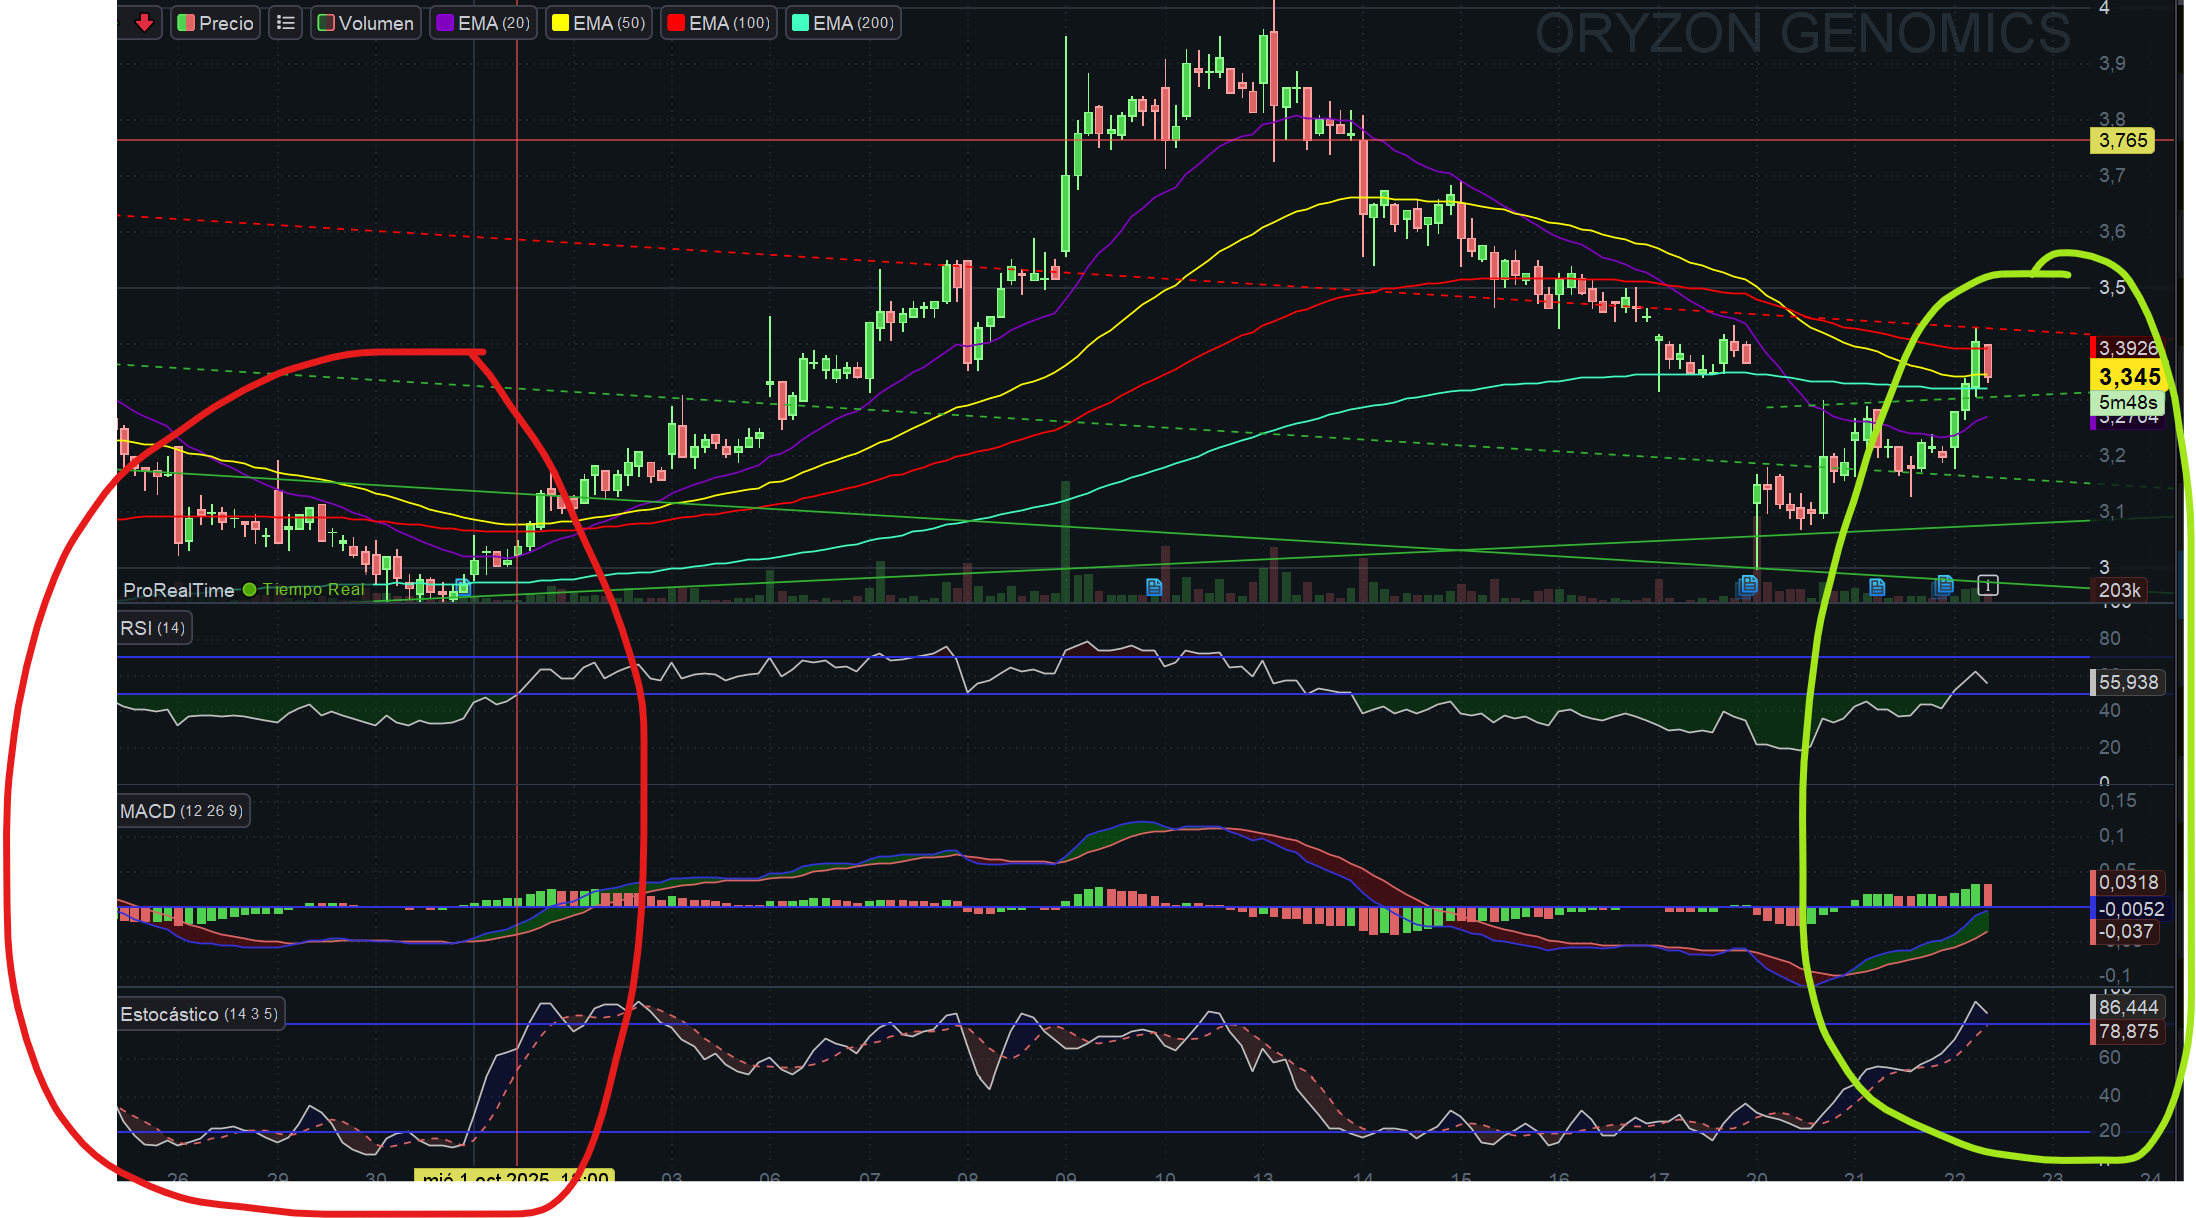Click the stacked news icon near 20 Oct

coord(1748,585)
